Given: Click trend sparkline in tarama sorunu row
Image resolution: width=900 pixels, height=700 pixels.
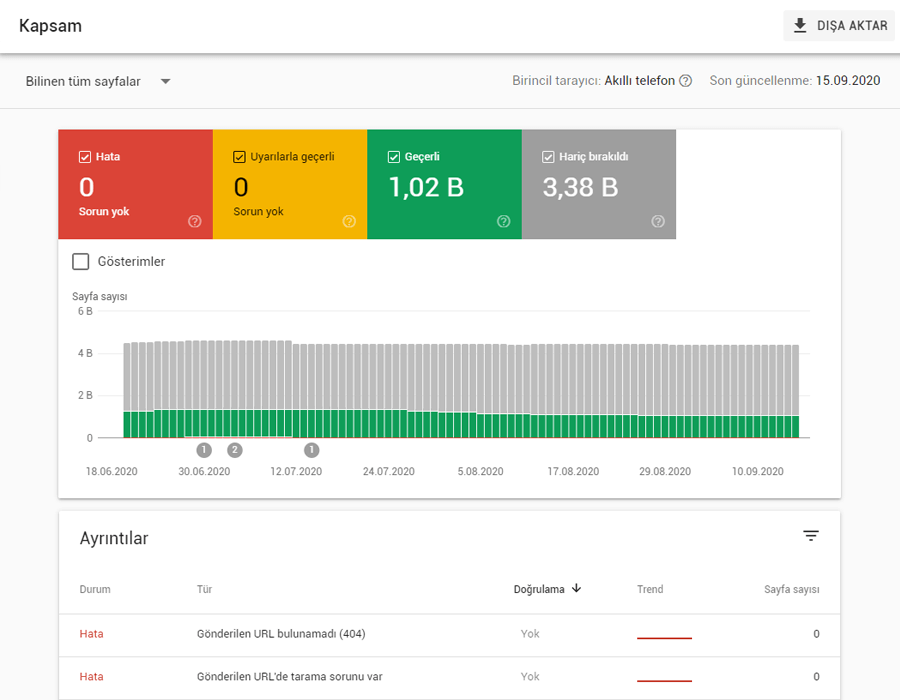Looking at the screenshot, I should (664, 680).
